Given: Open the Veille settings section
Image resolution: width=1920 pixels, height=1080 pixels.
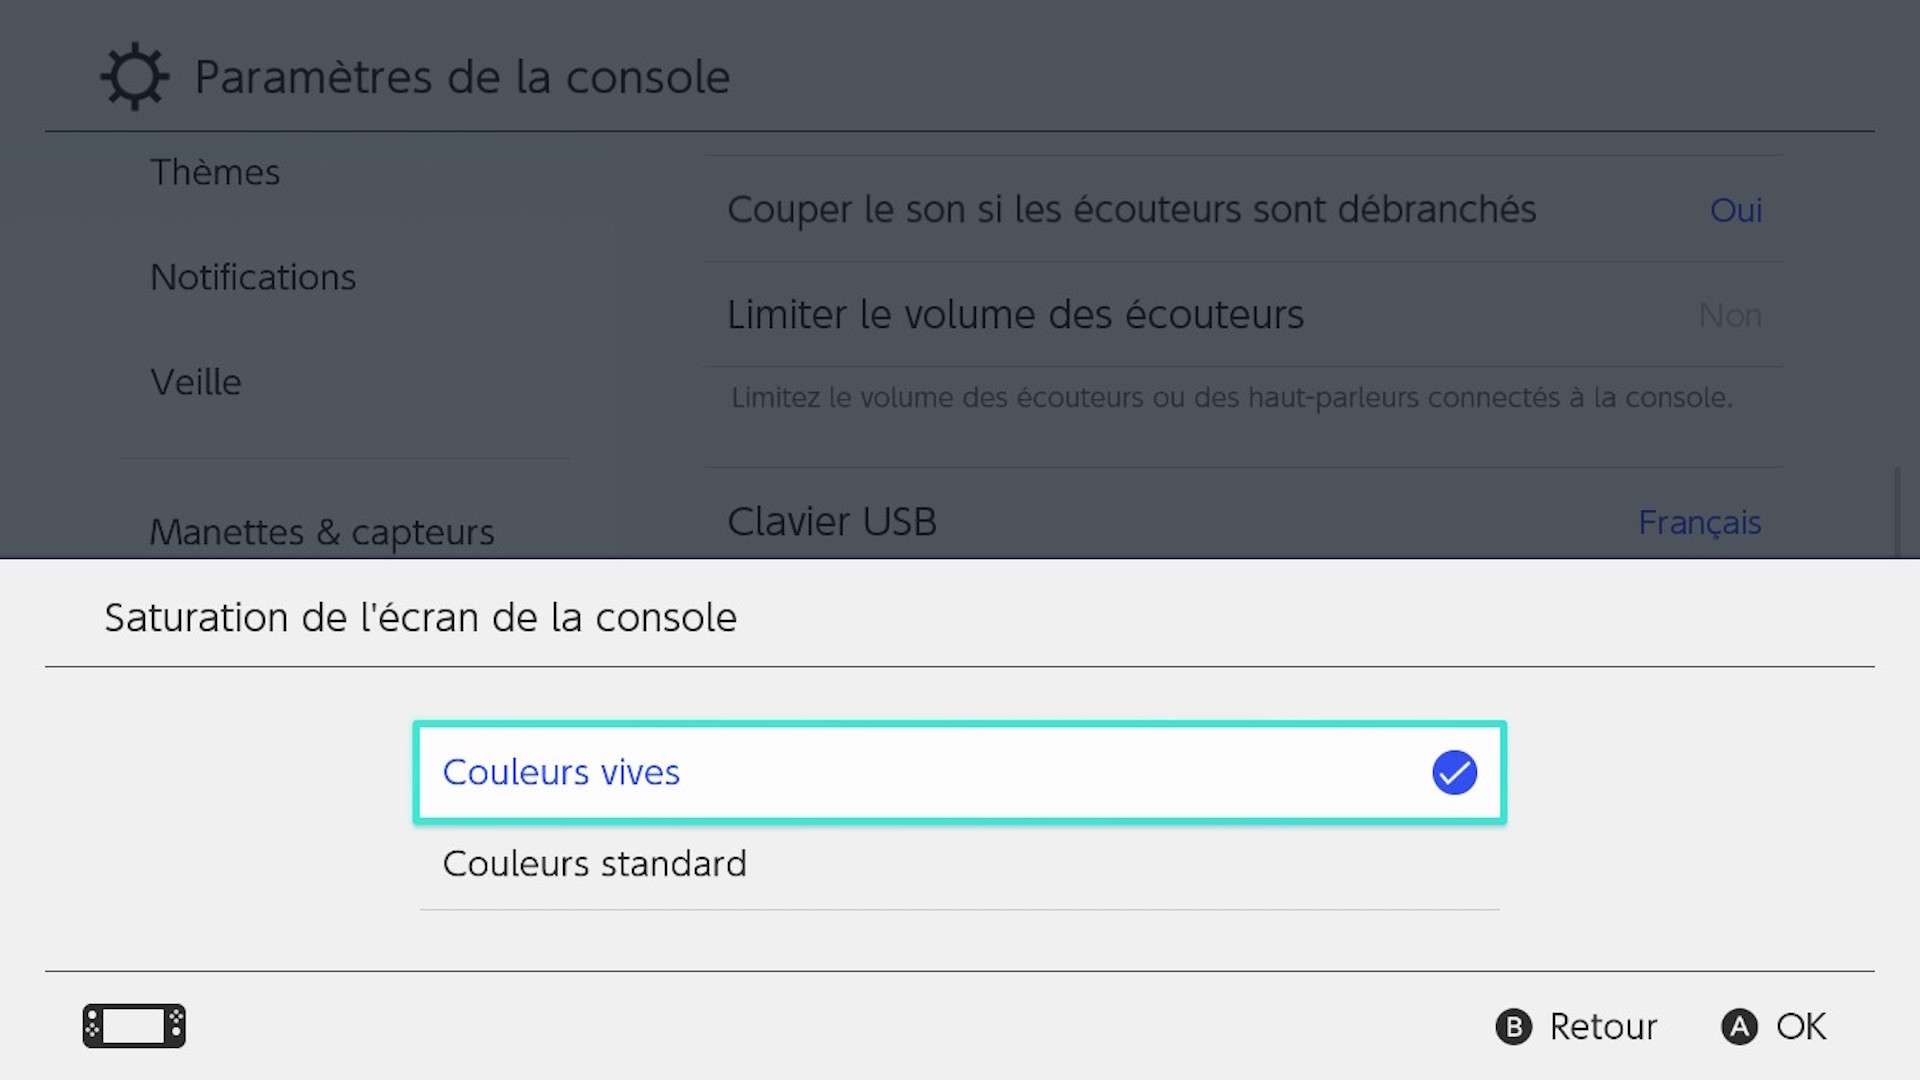Looking at the screenshot, I should point(196,383).
